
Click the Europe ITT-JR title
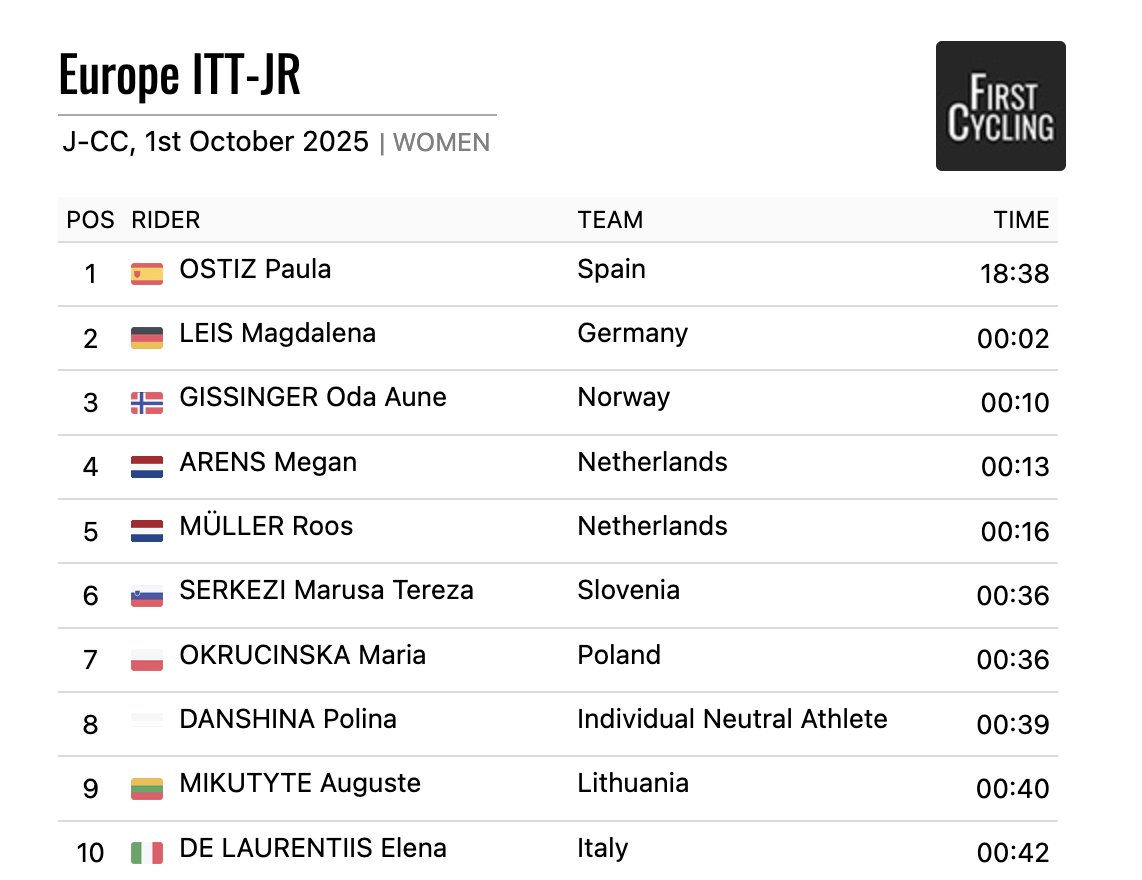pyautogui.click(x=180, y=75)
